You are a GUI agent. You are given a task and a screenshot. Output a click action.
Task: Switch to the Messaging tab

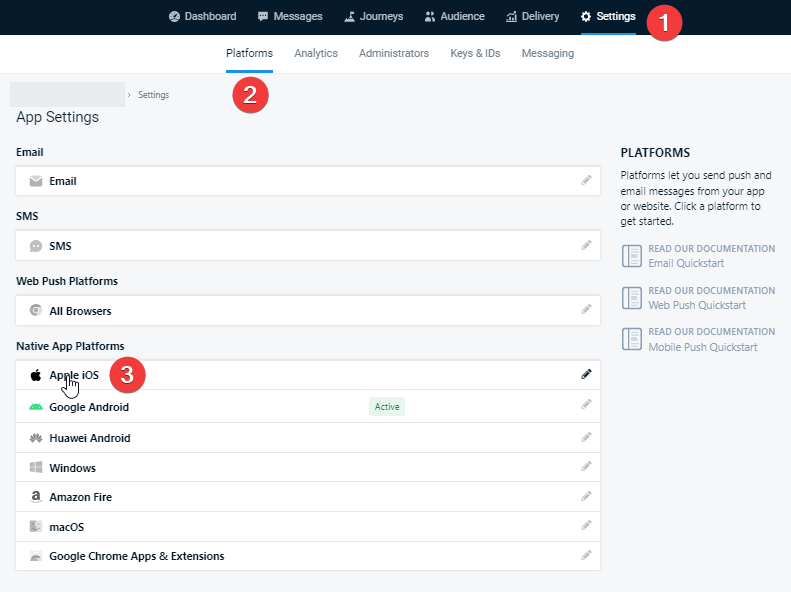tap(548, 53)
